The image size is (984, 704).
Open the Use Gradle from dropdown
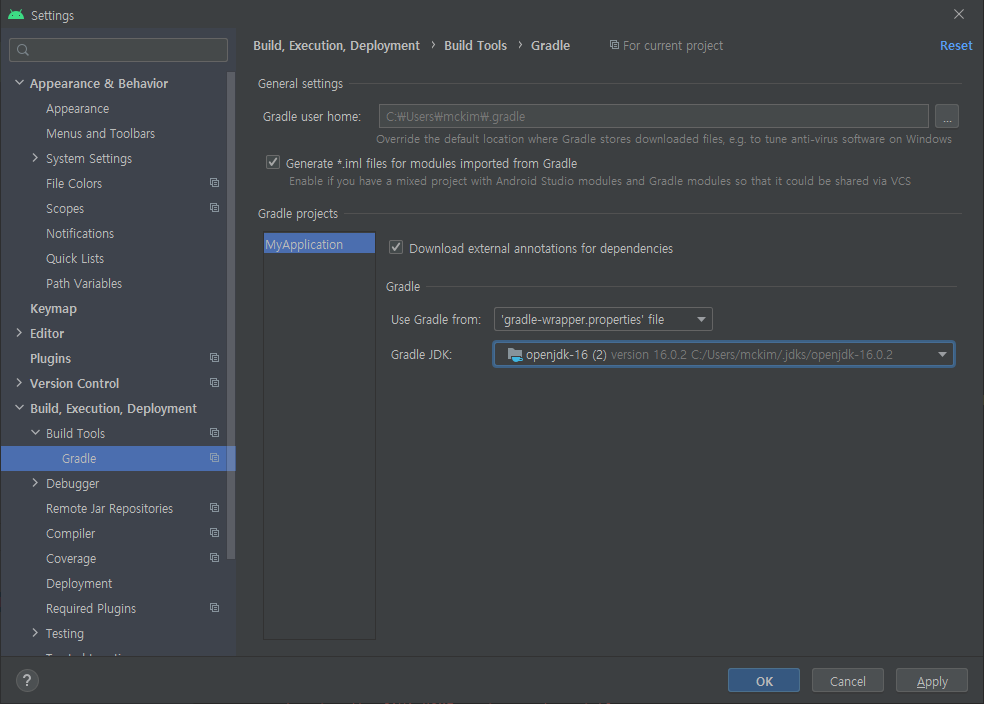pos(603,319)
